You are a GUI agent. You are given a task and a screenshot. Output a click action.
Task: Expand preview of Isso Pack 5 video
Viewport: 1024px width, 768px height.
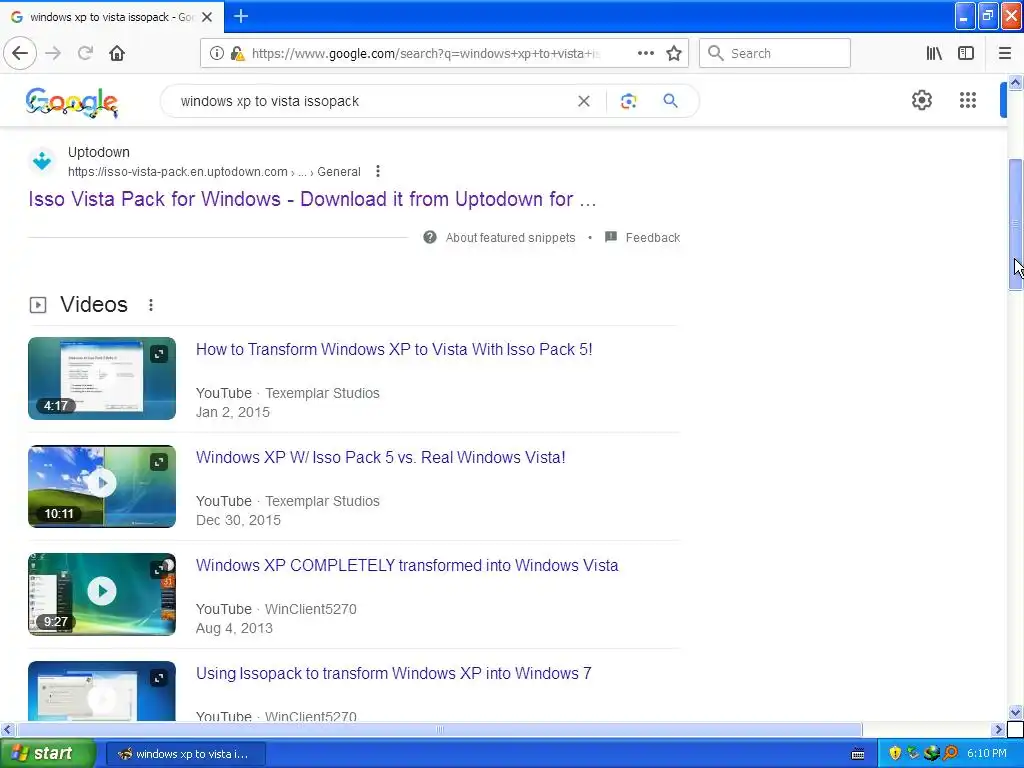[x=159, y=354]
